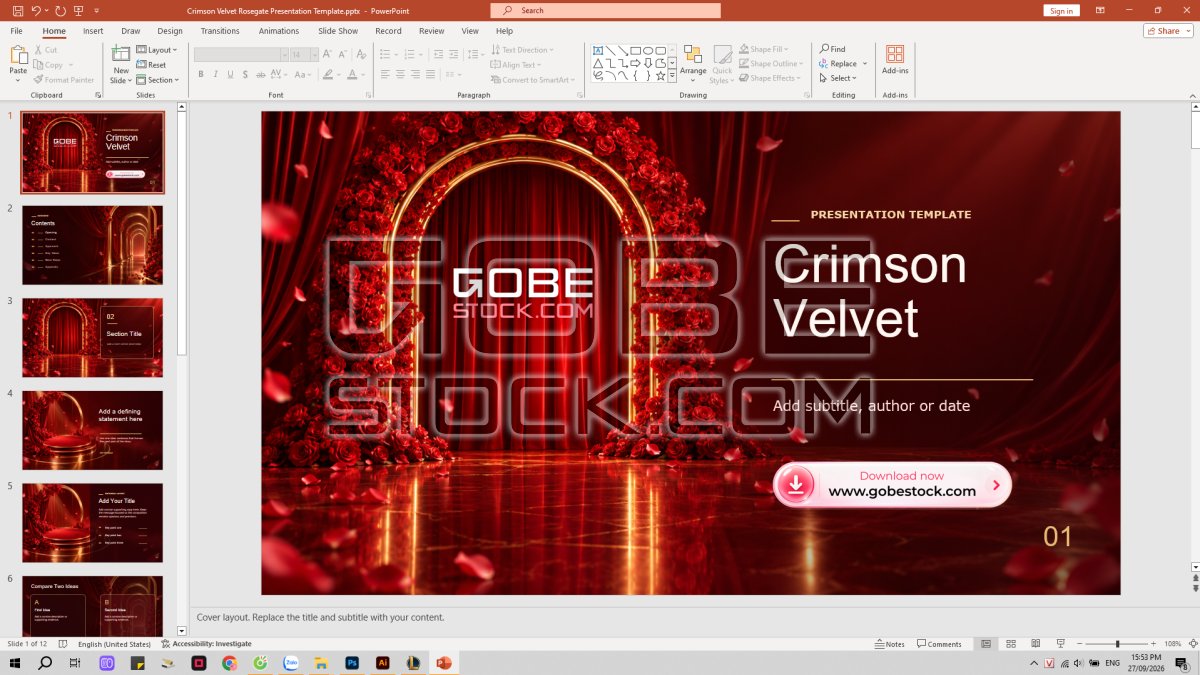Screen dimensions: 1200x675
Task: Click the Sign in button
Action: coord(1062,10)
